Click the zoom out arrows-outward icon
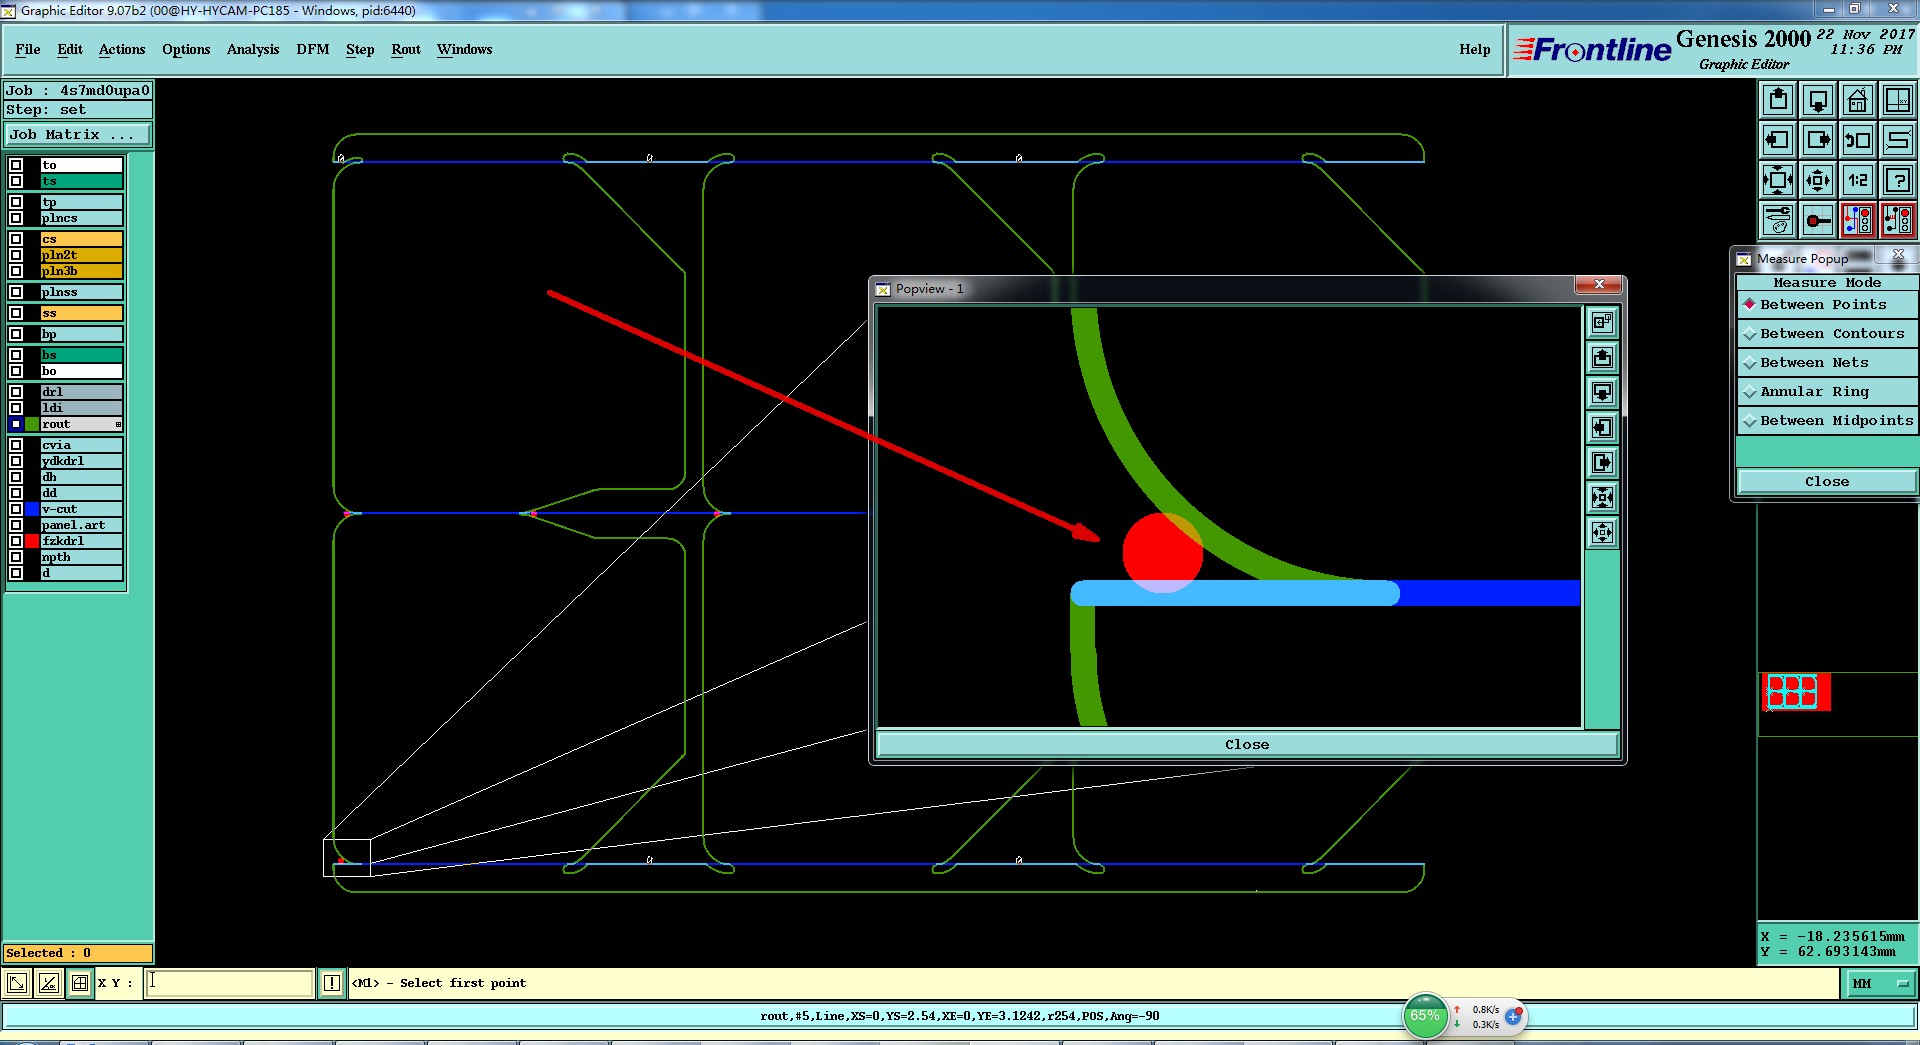The height and width of the screenshot is (1045, 1920). pyautogui.click(x=1818, y=180)
